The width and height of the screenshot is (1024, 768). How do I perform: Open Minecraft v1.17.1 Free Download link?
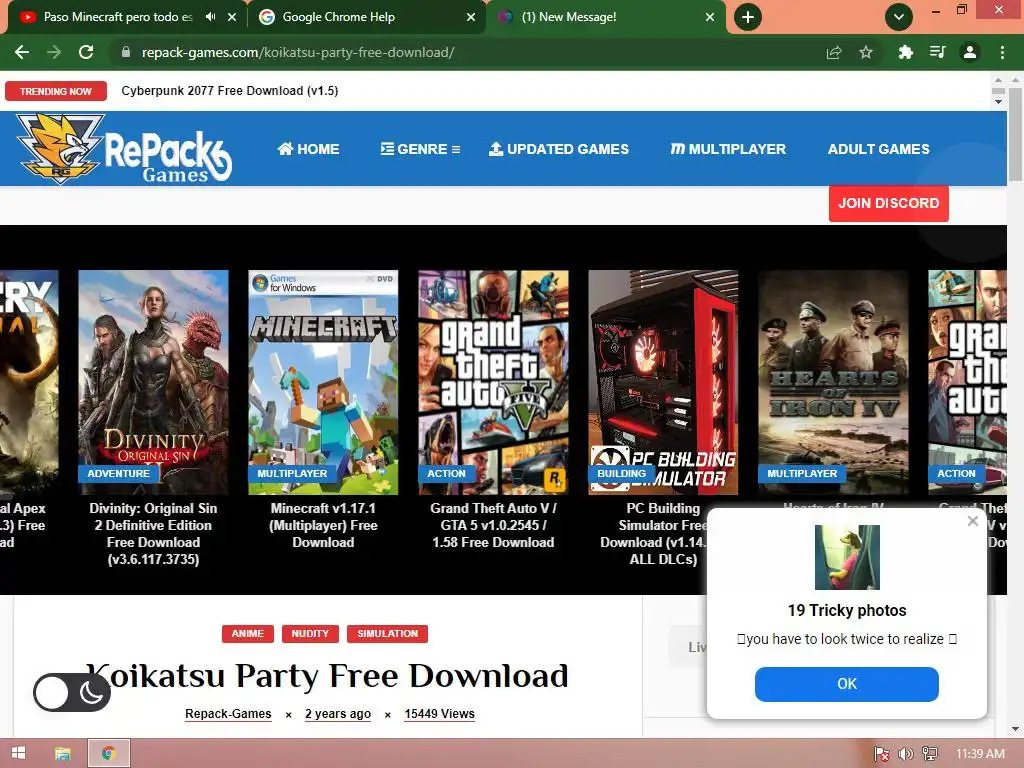[x=323, y=525]
